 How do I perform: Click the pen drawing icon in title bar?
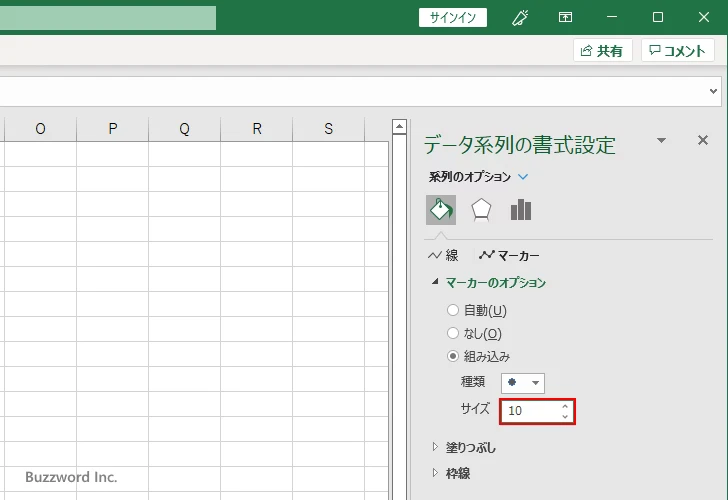tap(520, 17)
